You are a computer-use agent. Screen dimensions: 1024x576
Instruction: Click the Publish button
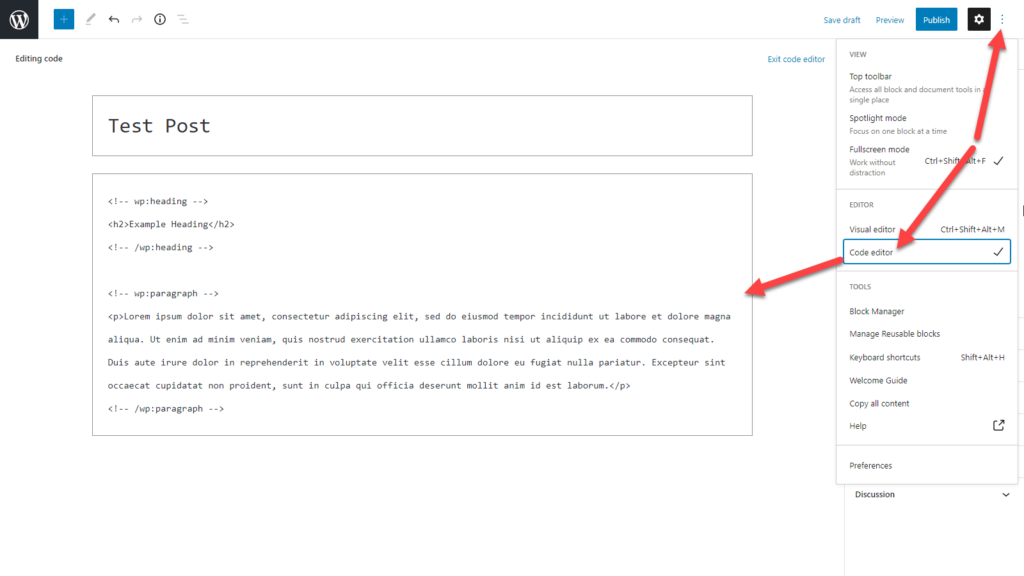(x=936, y=19)
